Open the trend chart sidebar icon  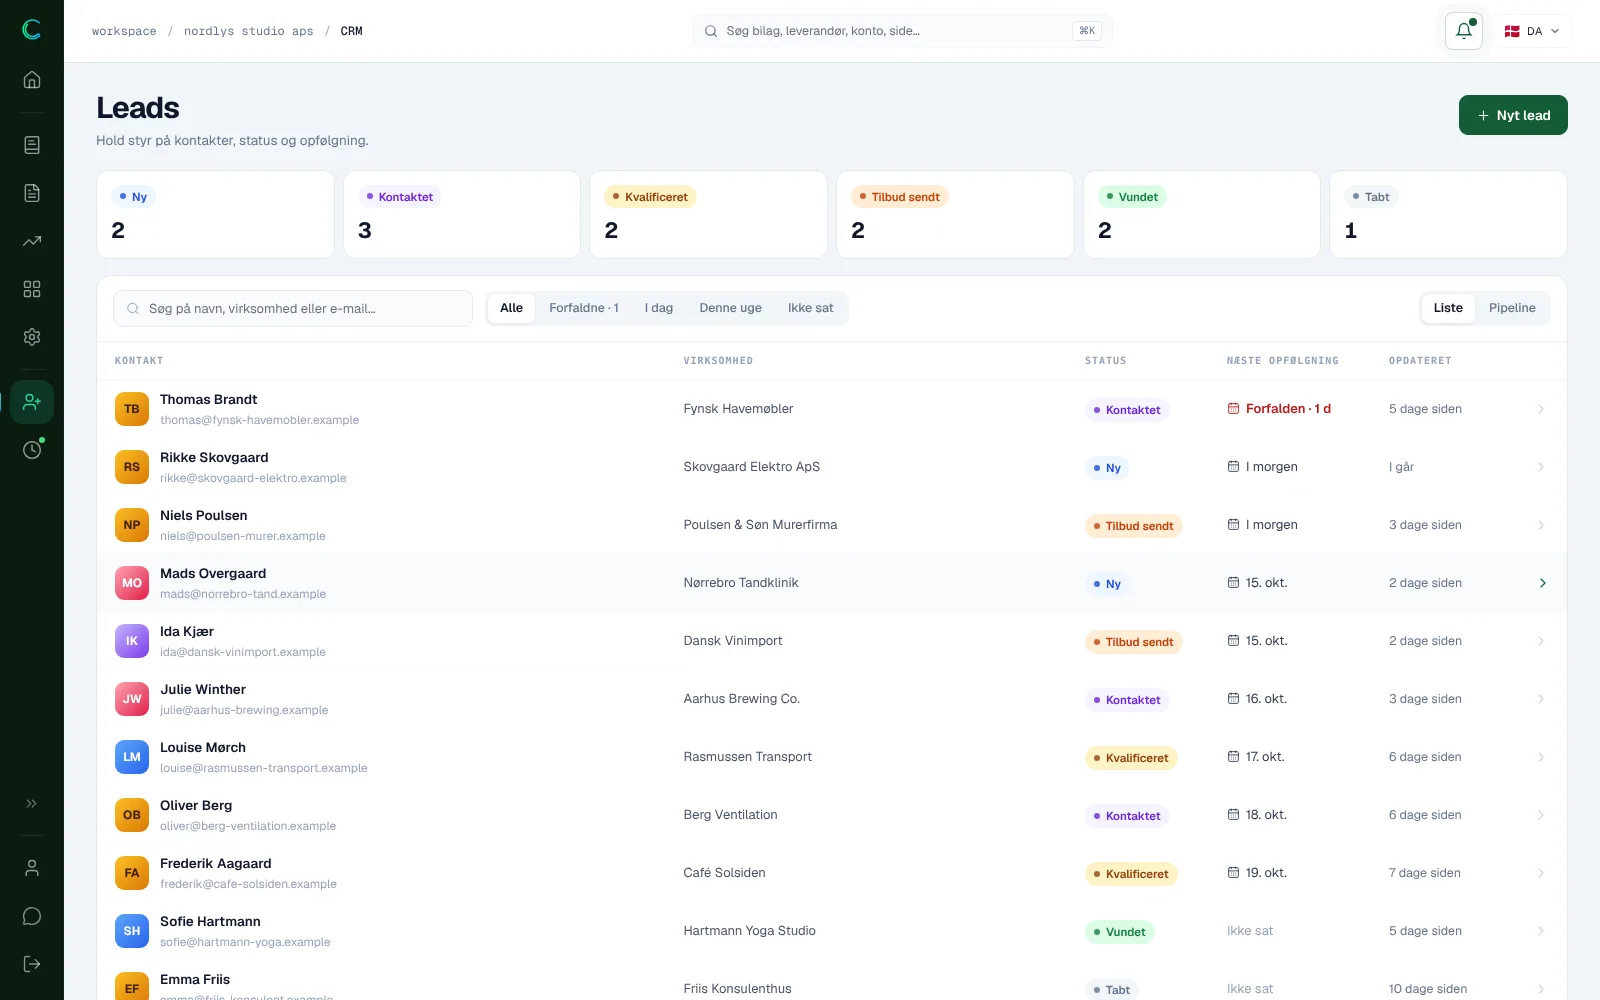pyautogui.click(x=32, y=241)
